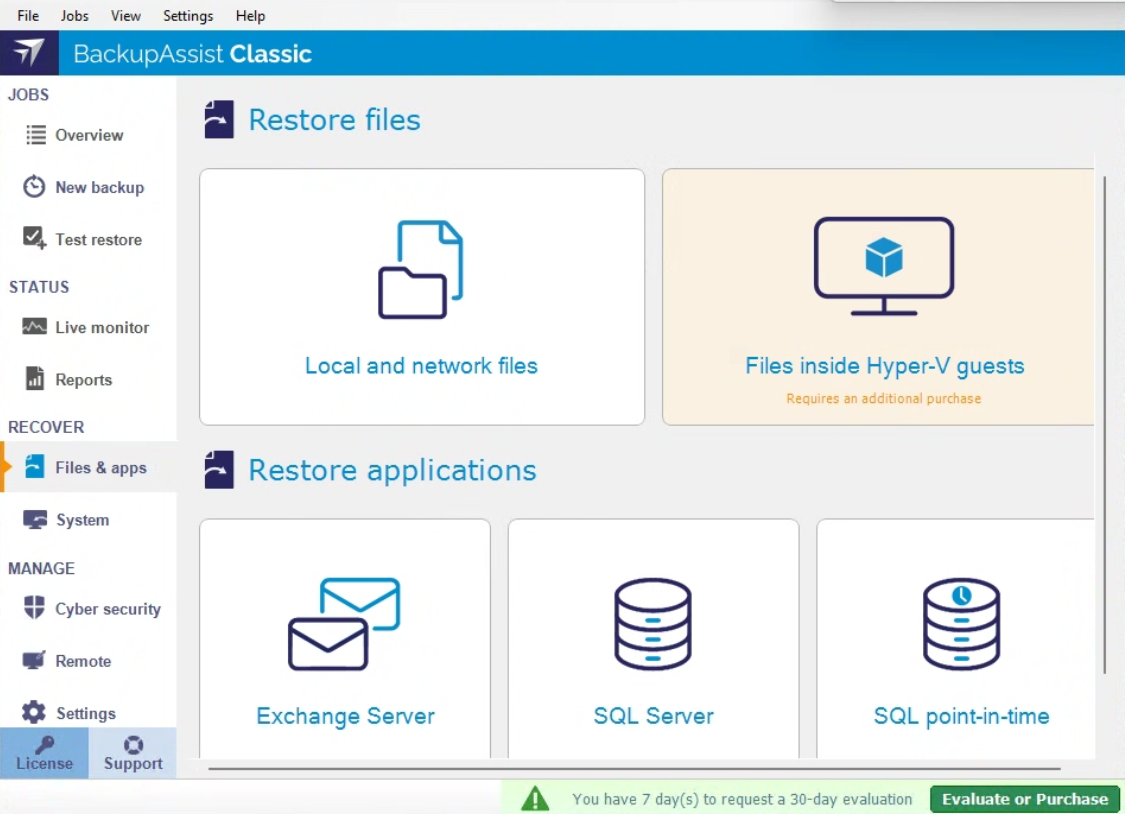Click the Settings gear icon in sidebar
This screenshot has width=1125, height=814.
[x=35, y=713]
